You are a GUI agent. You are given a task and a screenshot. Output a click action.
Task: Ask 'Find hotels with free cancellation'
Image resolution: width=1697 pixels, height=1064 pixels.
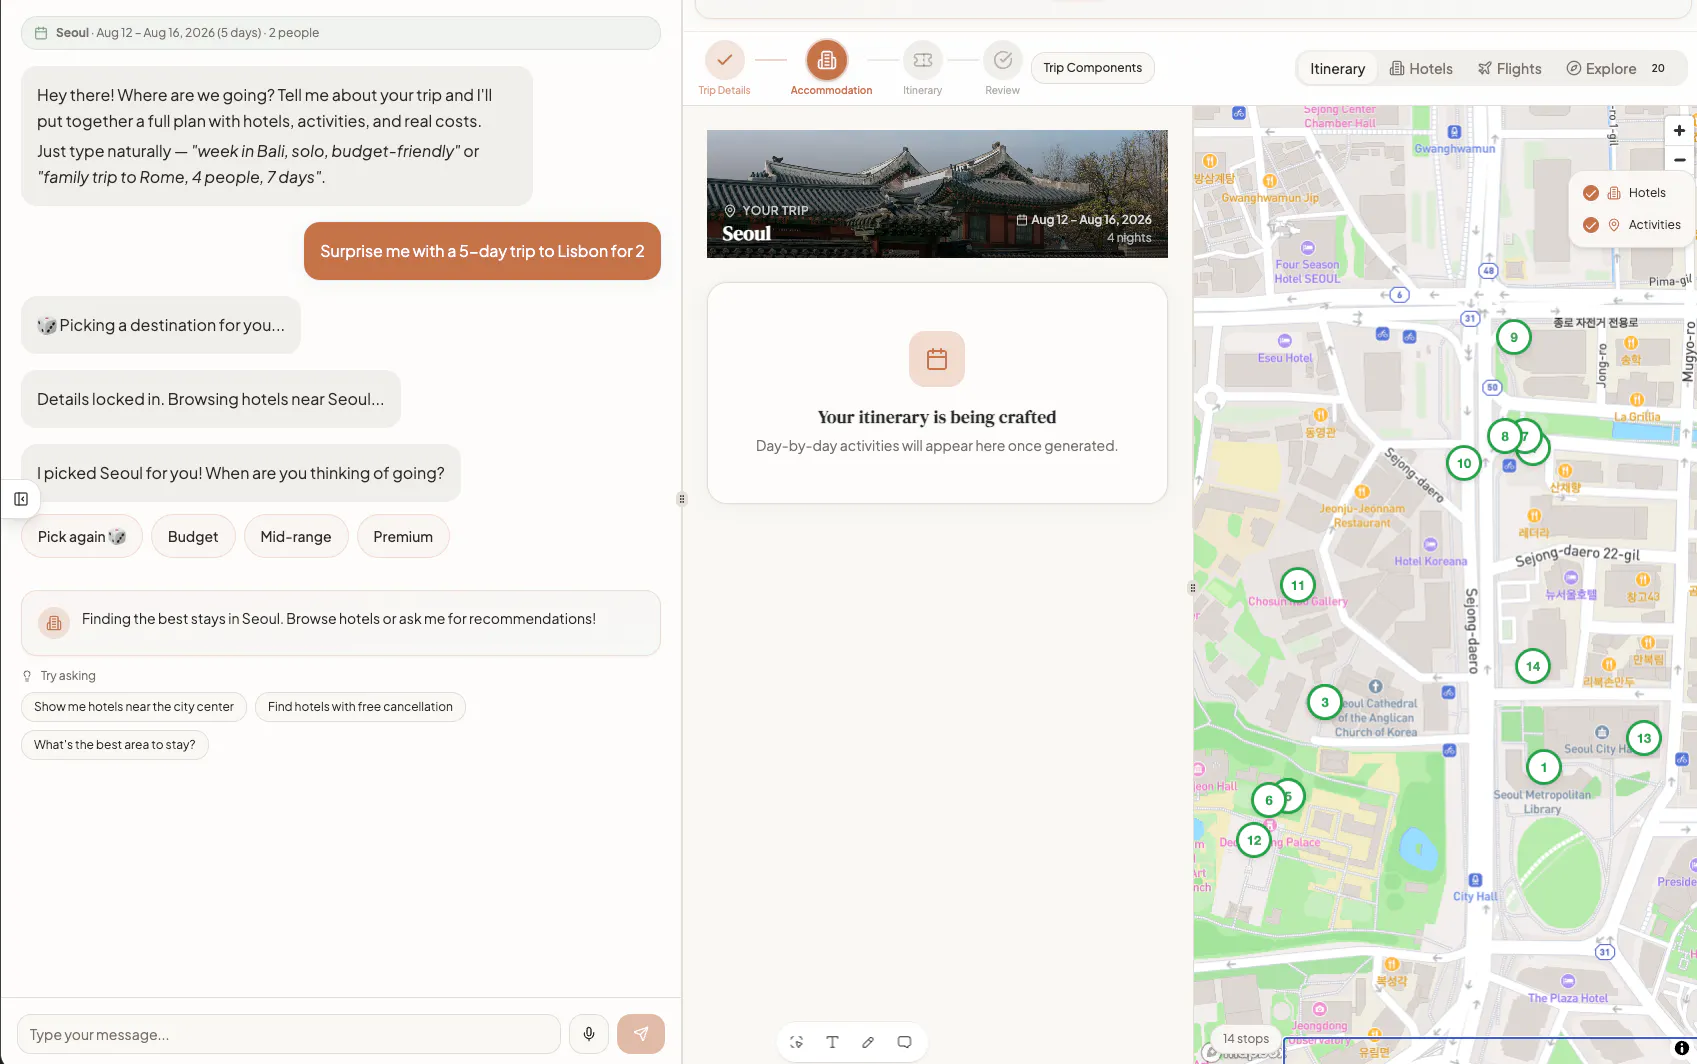(x=360, y=706)
